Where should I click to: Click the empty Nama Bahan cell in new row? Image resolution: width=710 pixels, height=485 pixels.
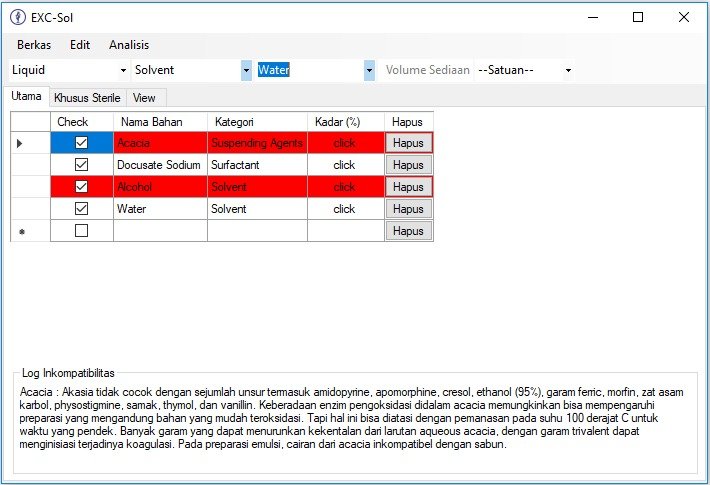(x=160, y=231)
